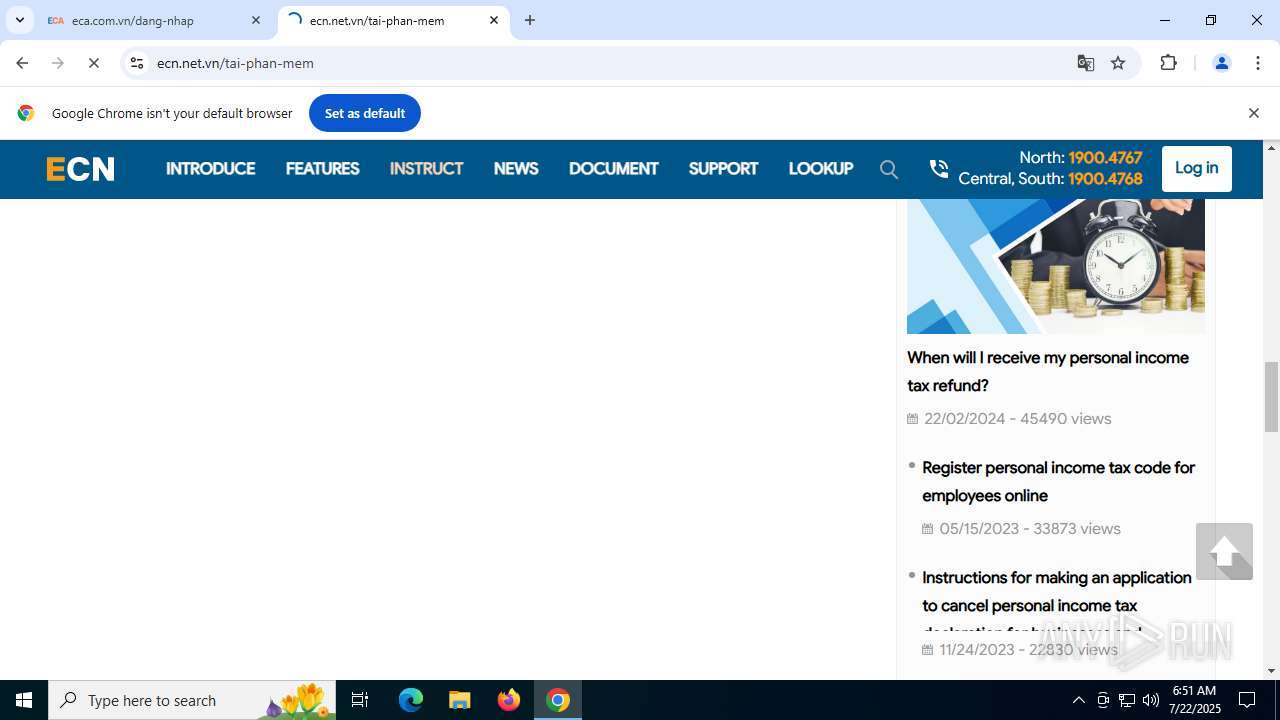Open the DOCUMENT menu item
The height and width of the screenshot is (720, 1280).
[613, 169]
